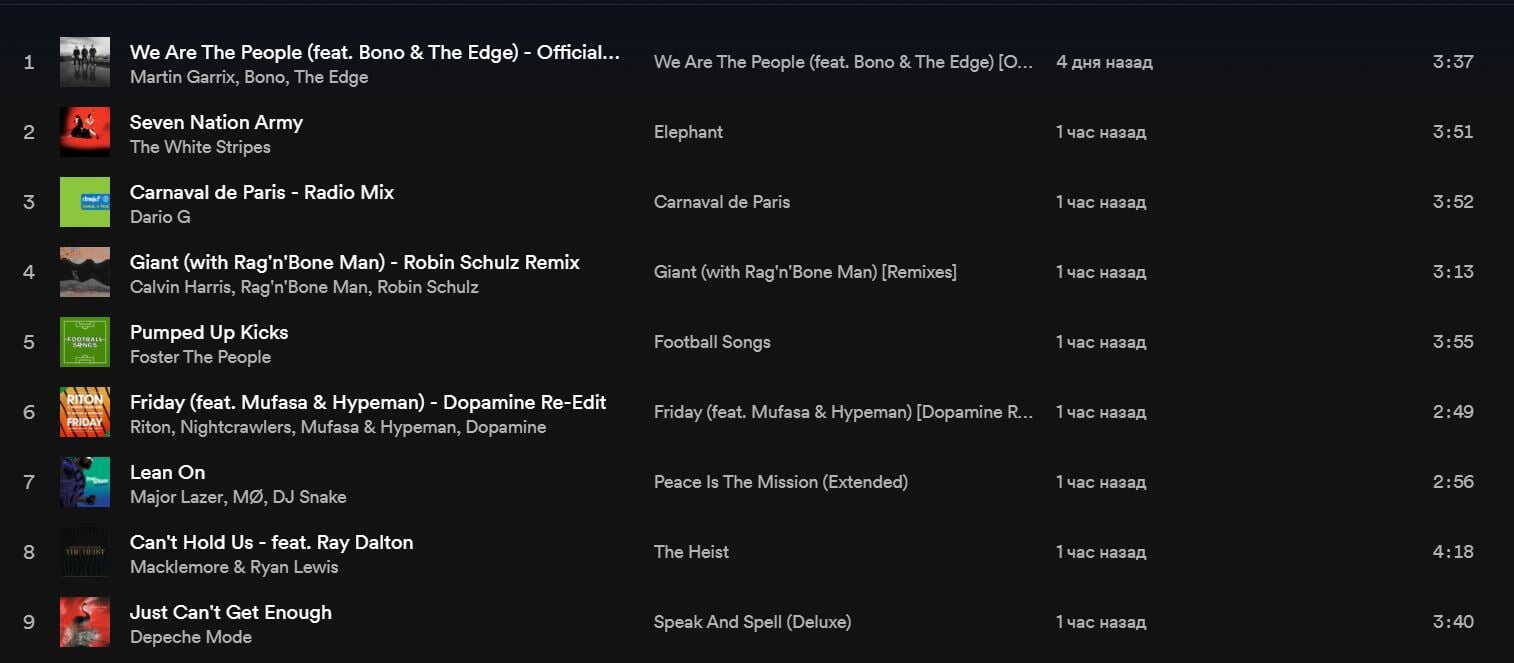
Task: Open The White Stripes artist page
Action: click(200, 147)
